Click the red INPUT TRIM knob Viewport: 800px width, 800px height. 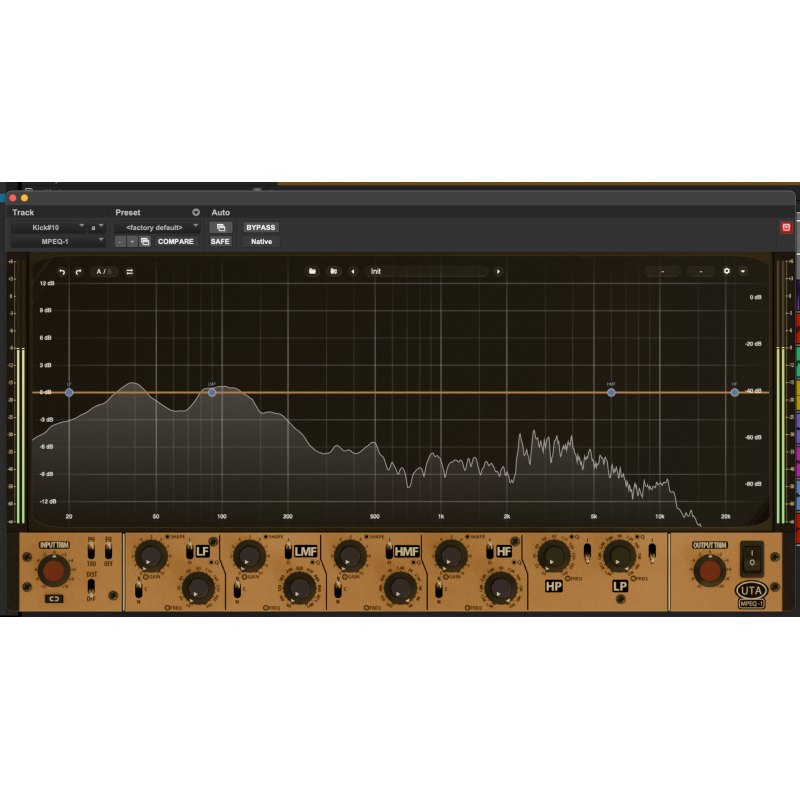54,570
